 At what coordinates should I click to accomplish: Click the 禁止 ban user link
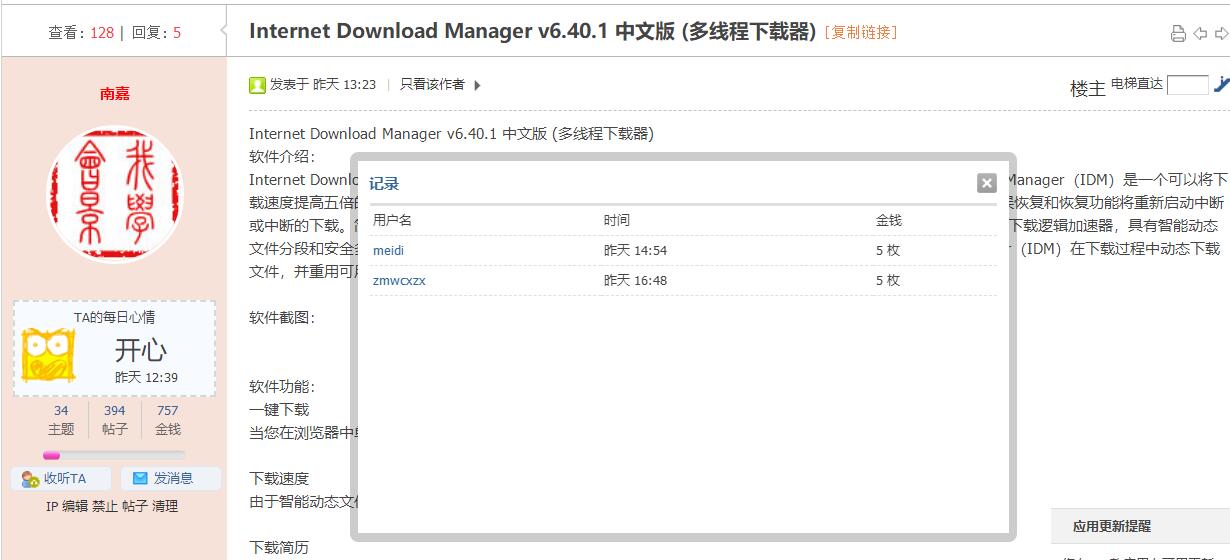tap(105, 506)
